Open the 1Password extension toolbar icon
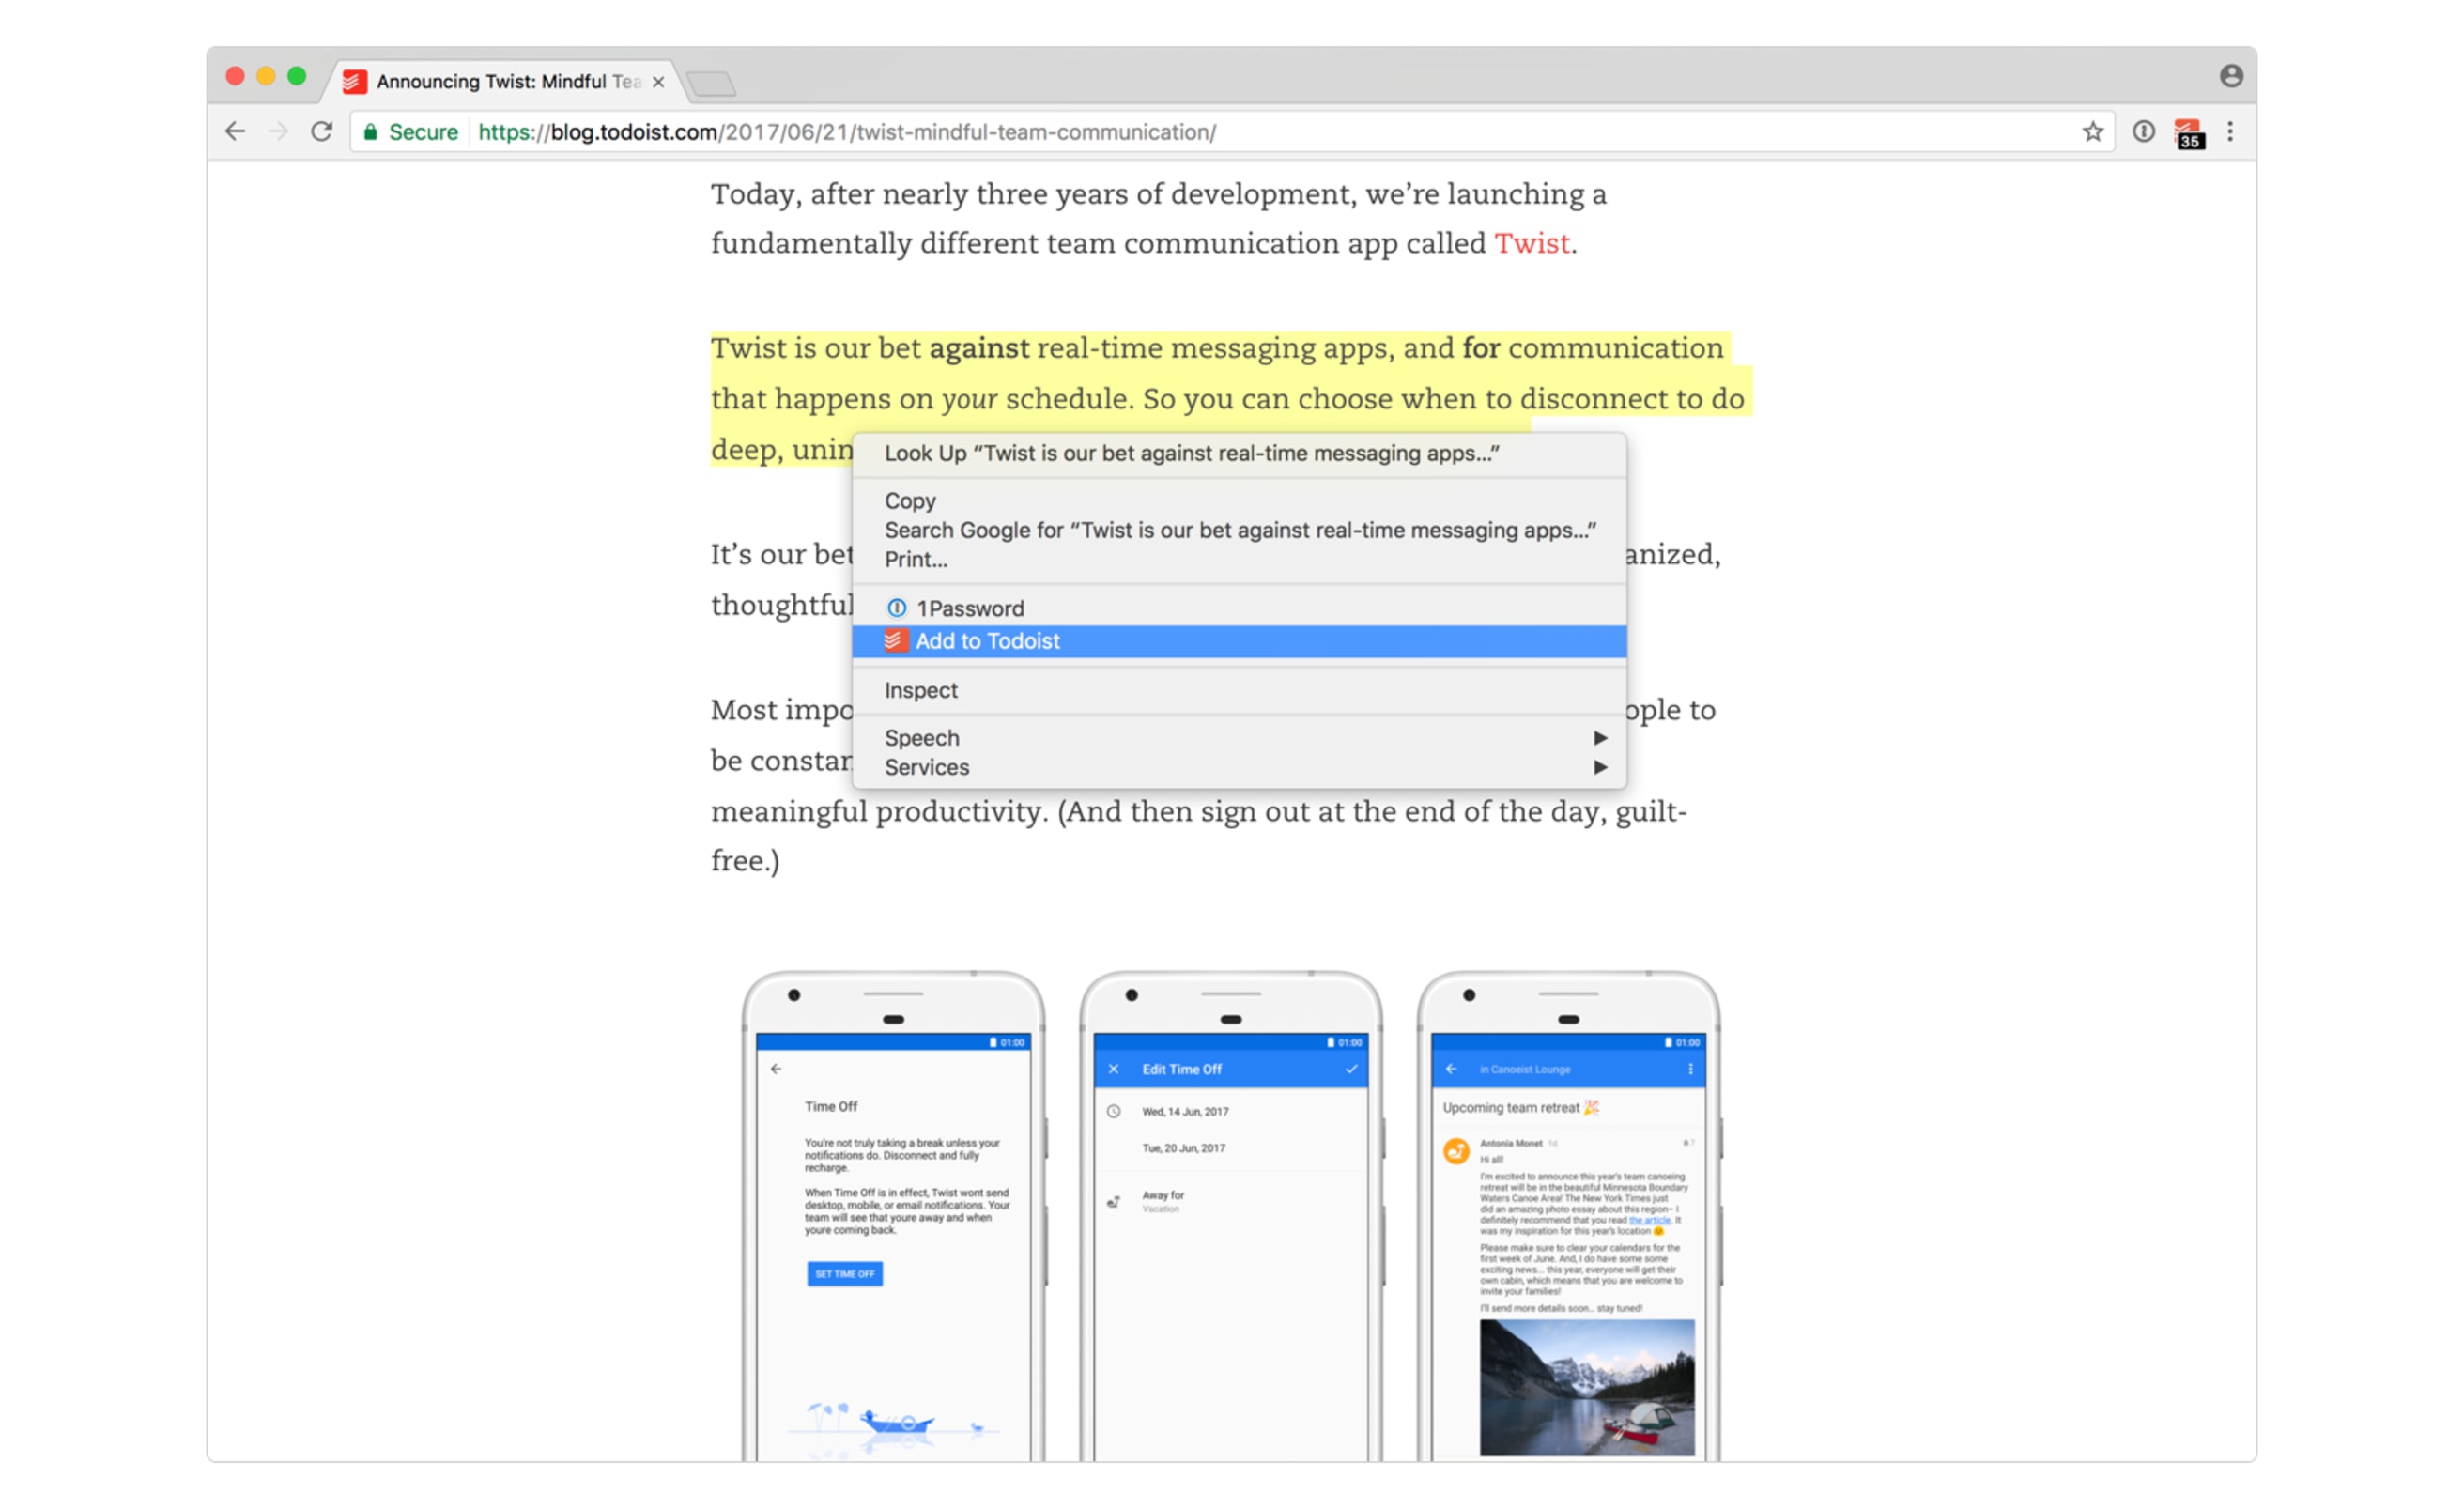Viewport: 2464px width, 1509px height. (x=2142, y=132)
